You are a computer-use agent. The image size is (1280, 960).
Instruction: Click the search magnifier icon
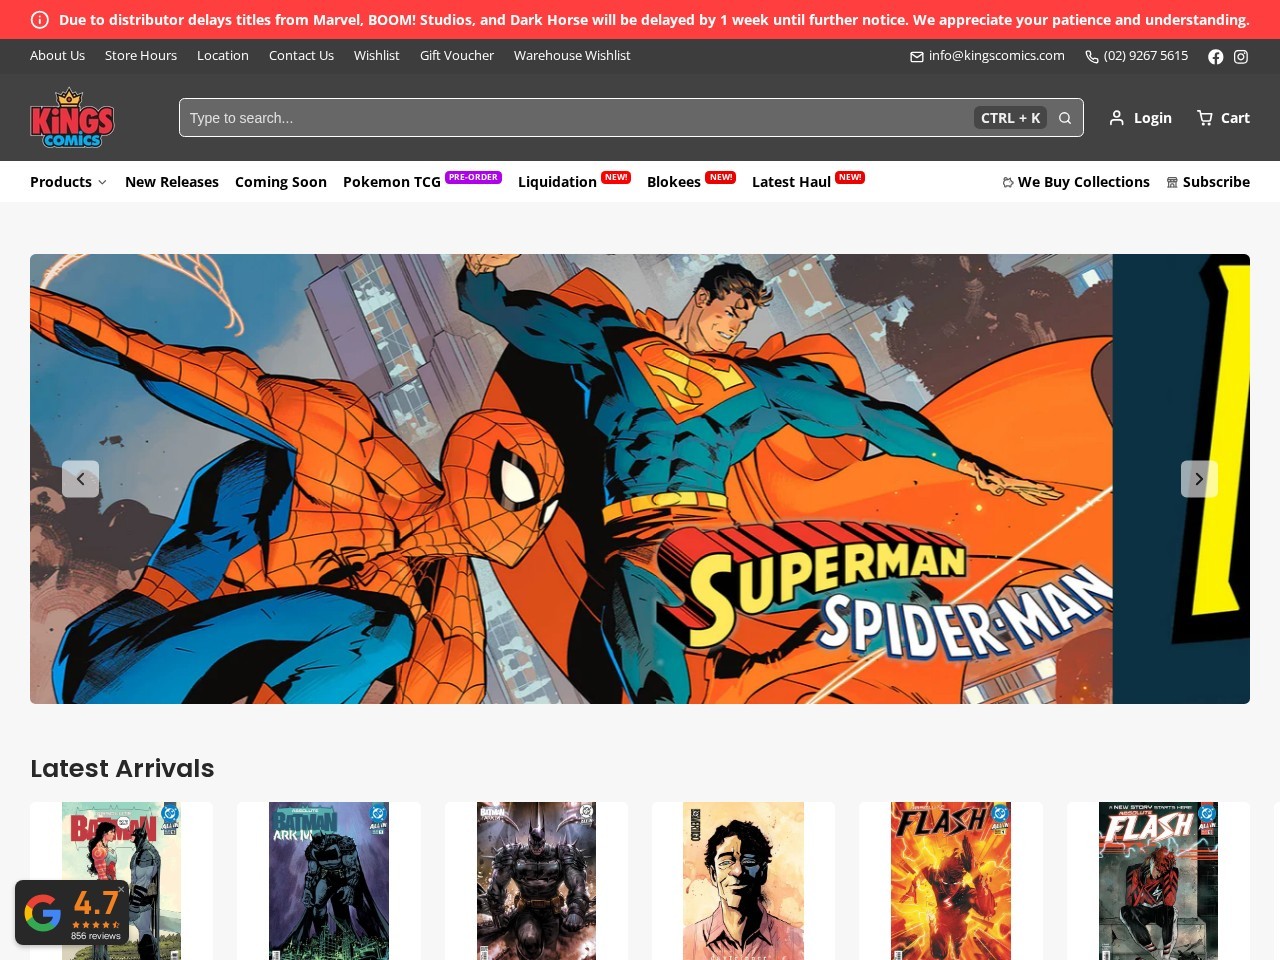click(1064, 117)
